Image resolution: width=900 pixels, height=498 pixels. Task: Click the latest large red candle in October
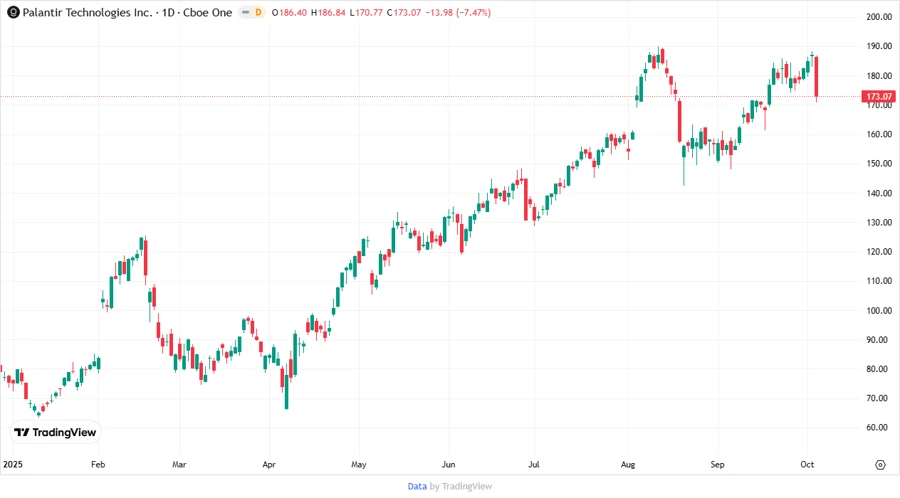point(817,77)
